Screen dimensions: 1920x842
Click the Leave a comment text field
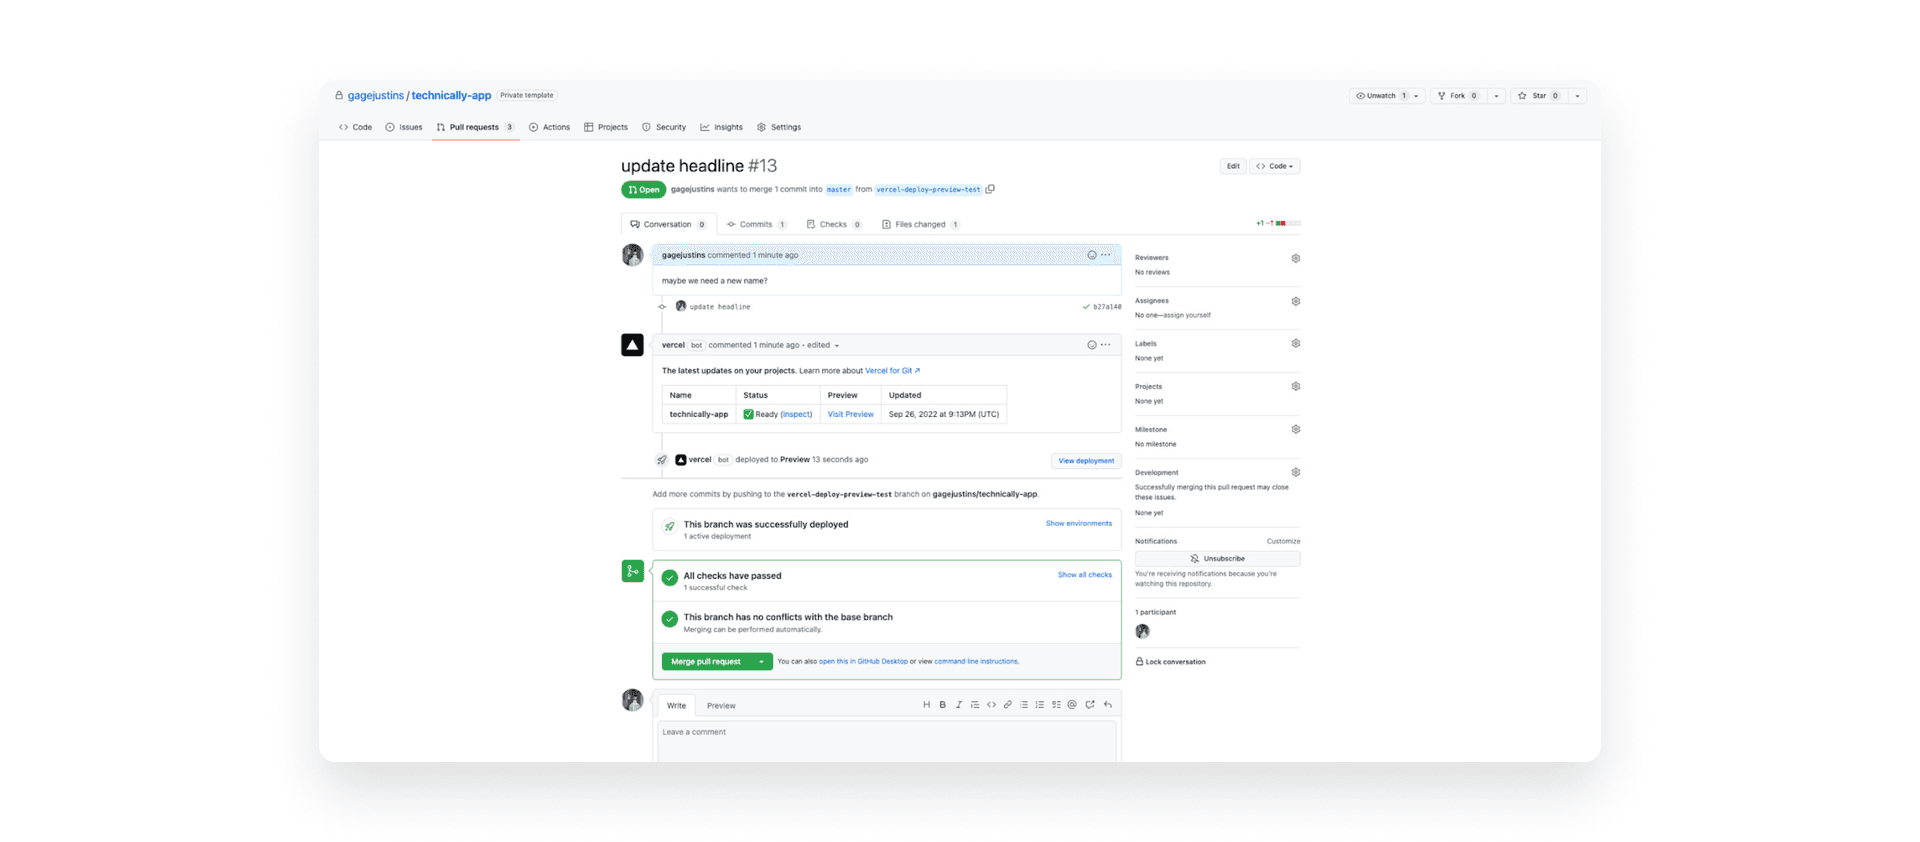[886, 740]
